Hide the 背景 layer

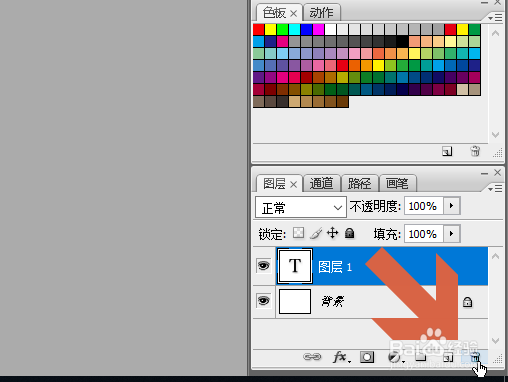click(264, 301)
